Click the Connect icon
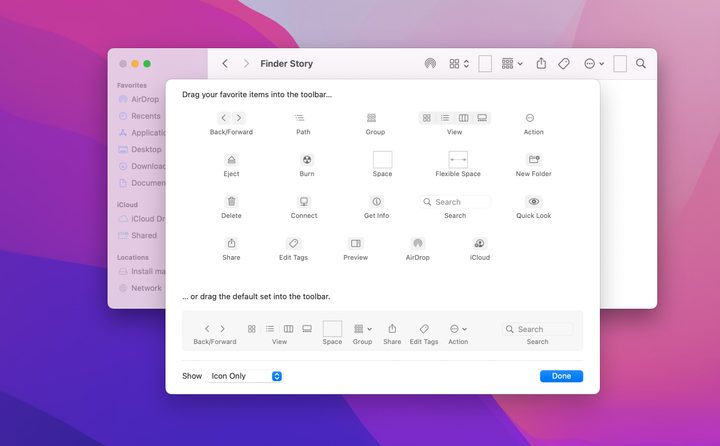Screen dimensions: 720x446 point(304,202)
